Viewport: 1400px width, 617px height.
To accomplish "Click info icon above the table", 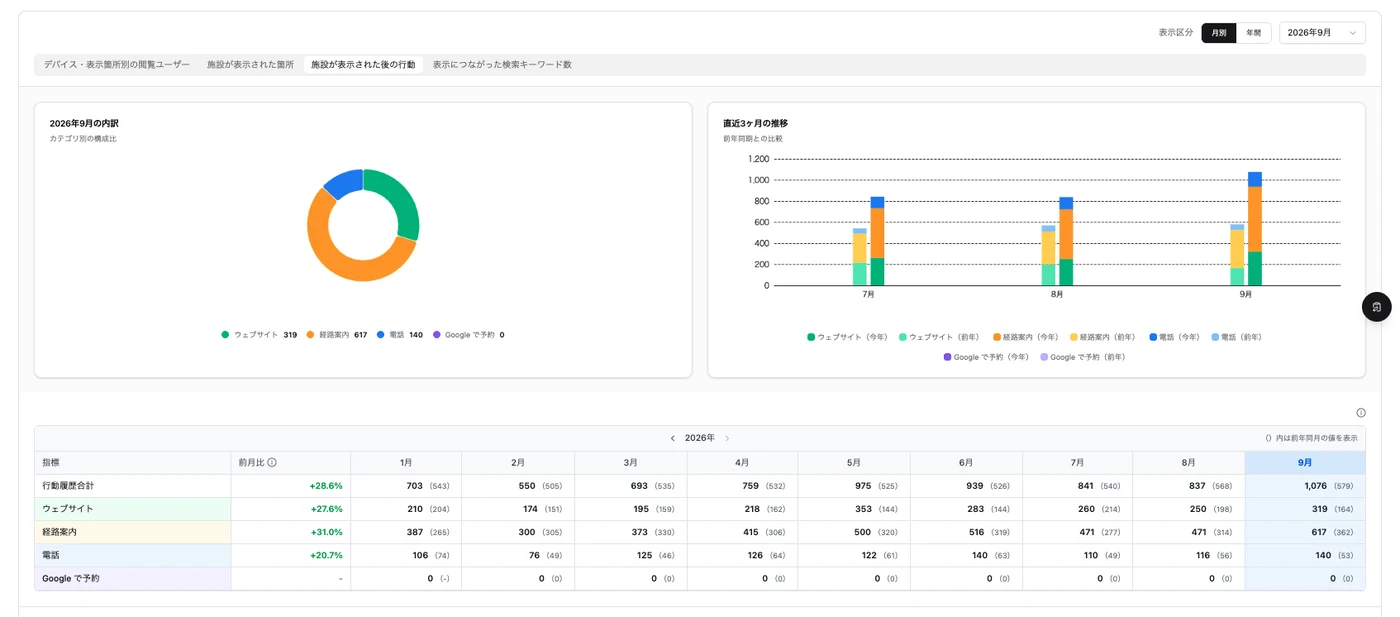I will [x=1360, y=413].
